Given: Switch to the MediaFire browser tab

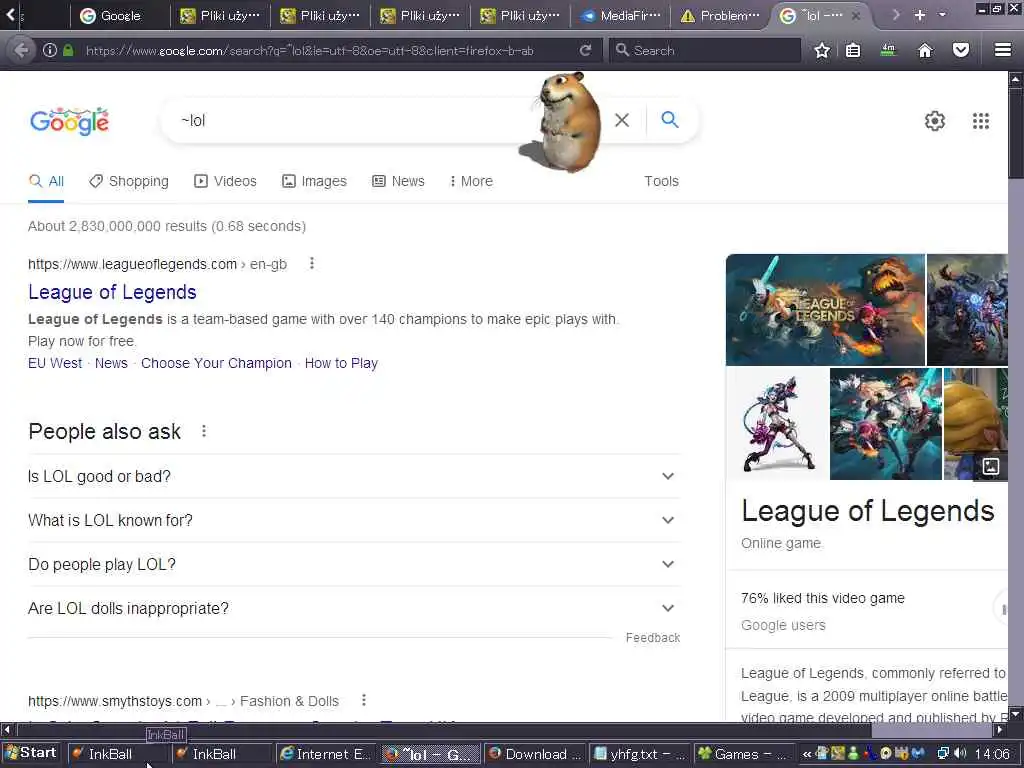Looking at the screenshot, I should click(621, 16).
